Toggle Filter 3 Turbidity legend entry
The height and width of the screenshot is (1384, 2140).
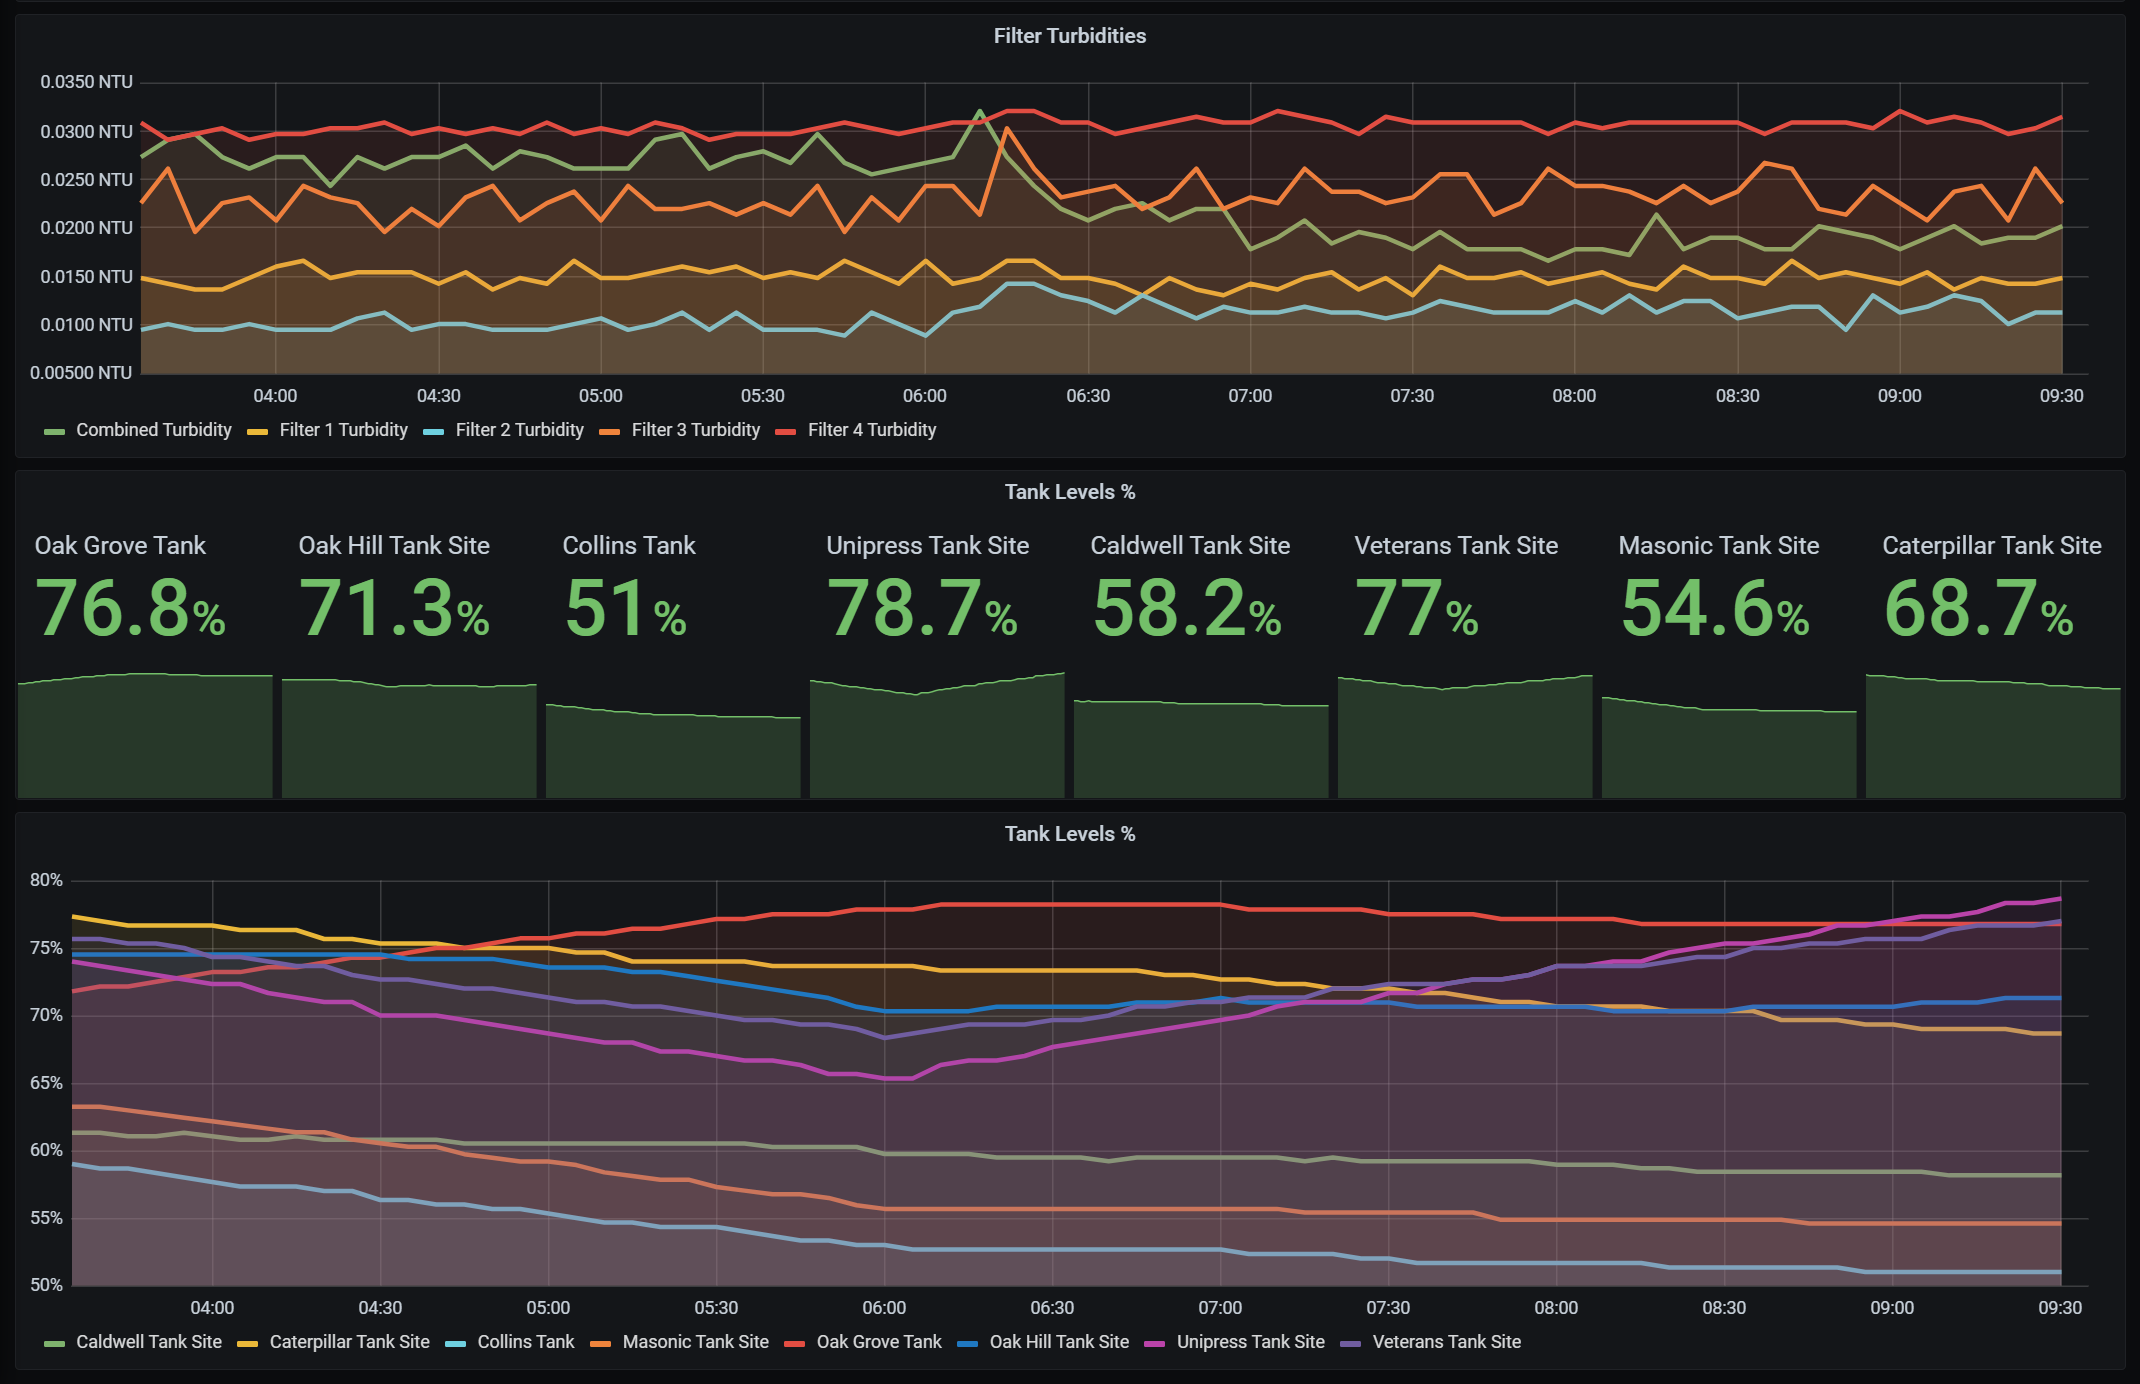[695, 430]
